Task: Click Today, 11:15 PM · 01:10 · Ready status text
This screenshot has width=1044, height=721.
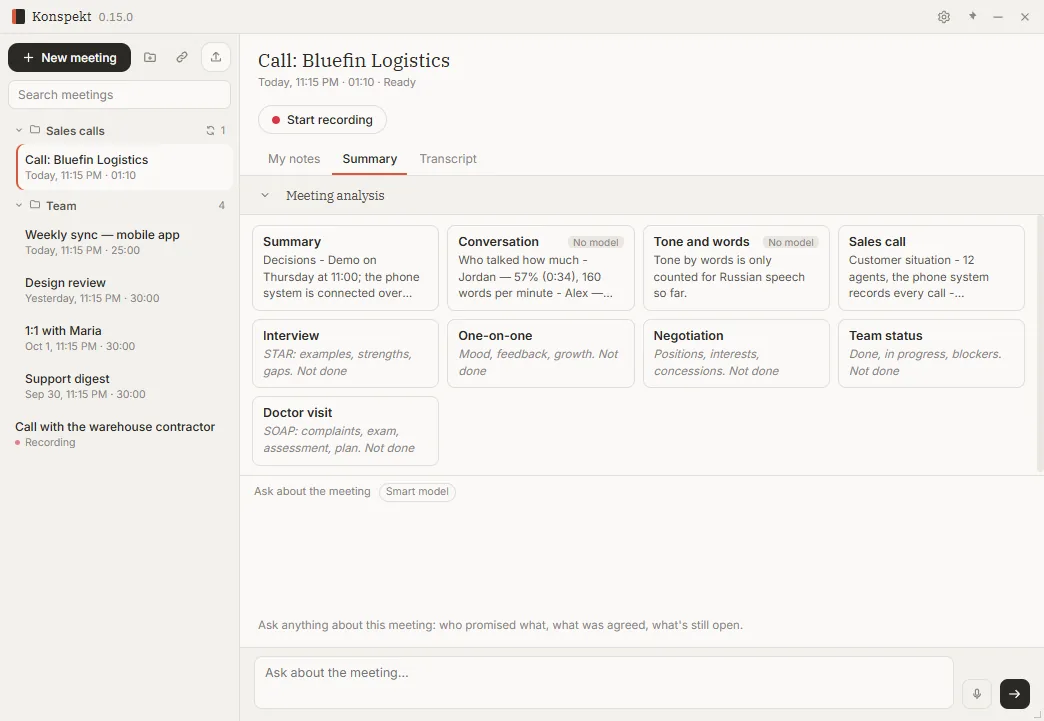Action: tap(337, 83)
